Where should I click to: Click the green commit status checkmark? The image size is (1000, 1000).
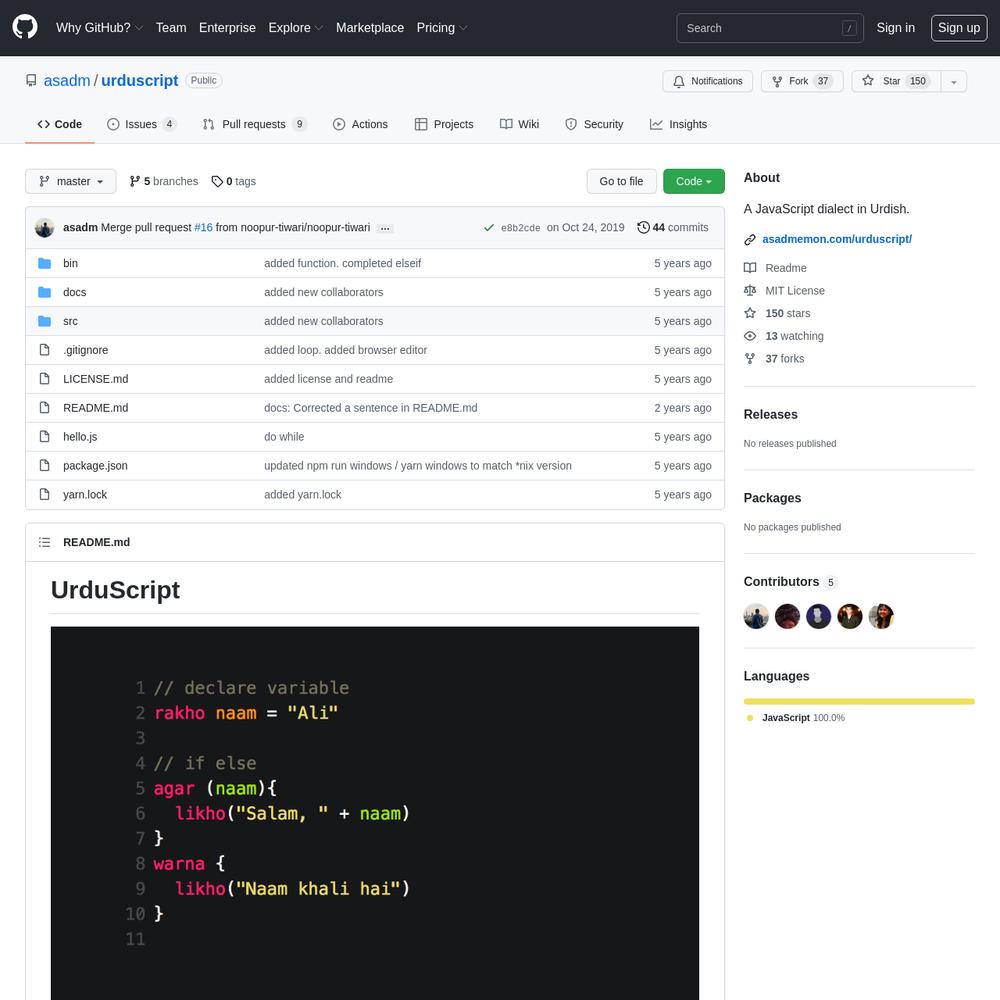pyautogui.click(x=489, y=228)
